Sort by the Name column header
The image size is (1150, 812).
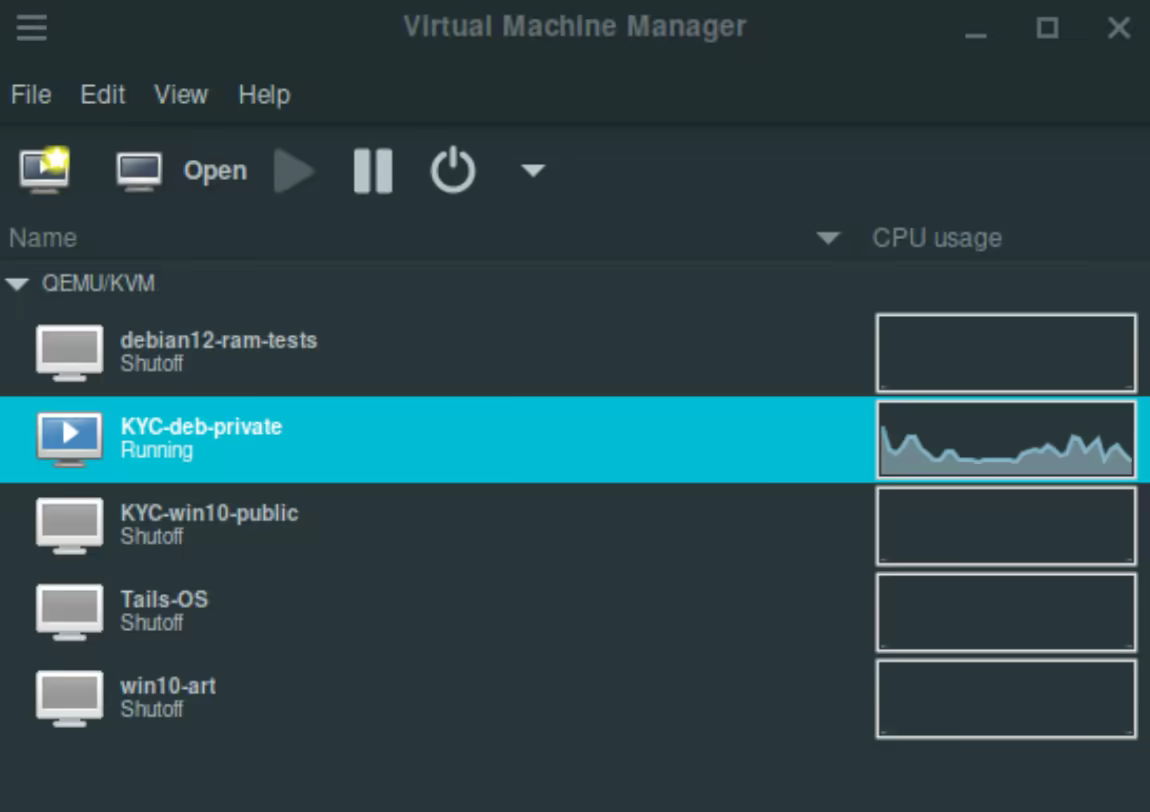[43, 238]
